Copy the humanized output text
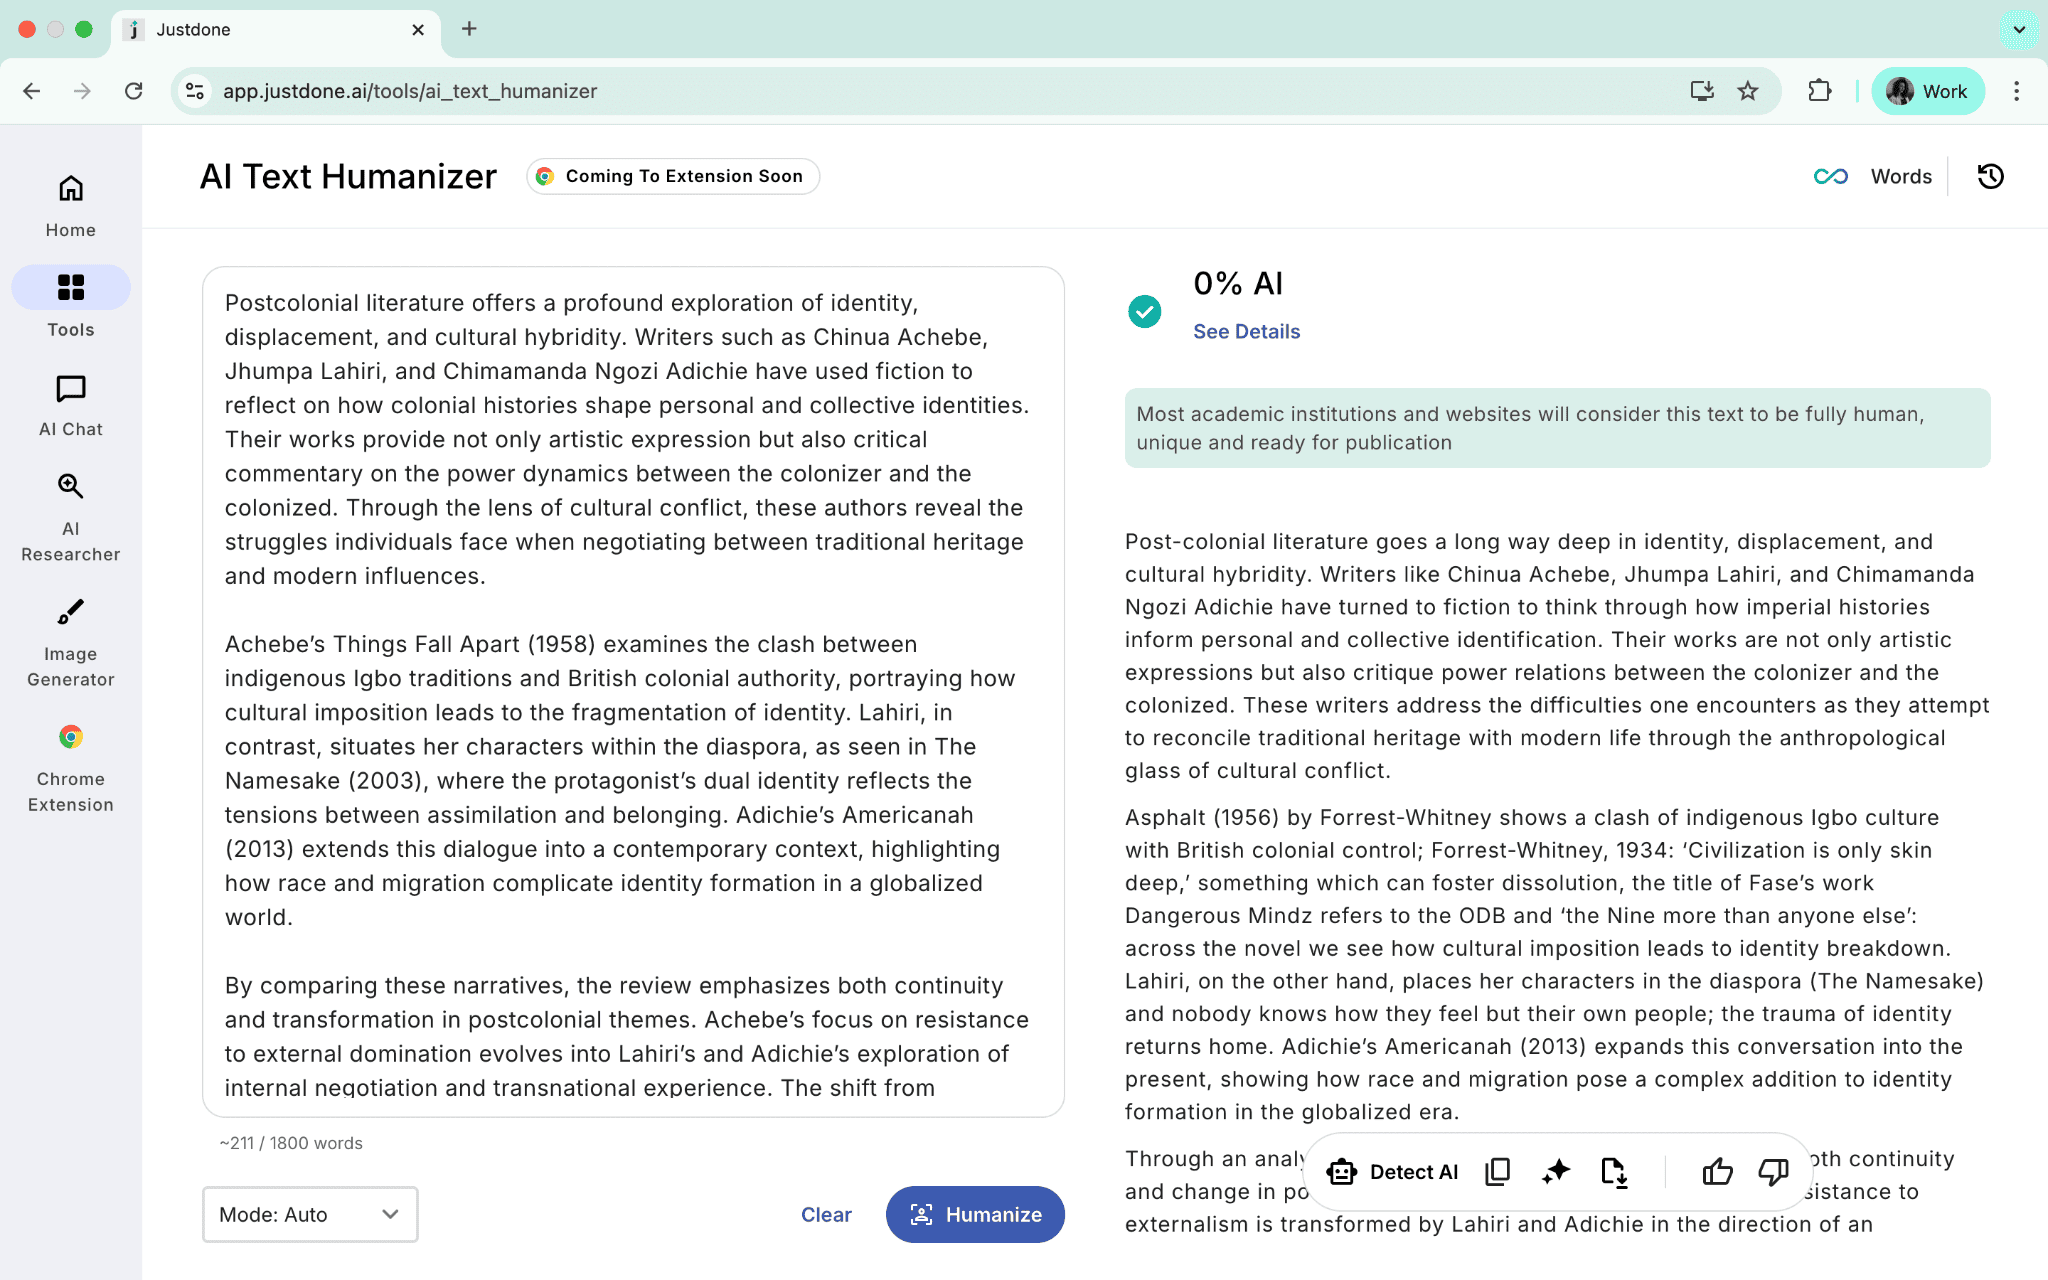 click(1497, 1172)
